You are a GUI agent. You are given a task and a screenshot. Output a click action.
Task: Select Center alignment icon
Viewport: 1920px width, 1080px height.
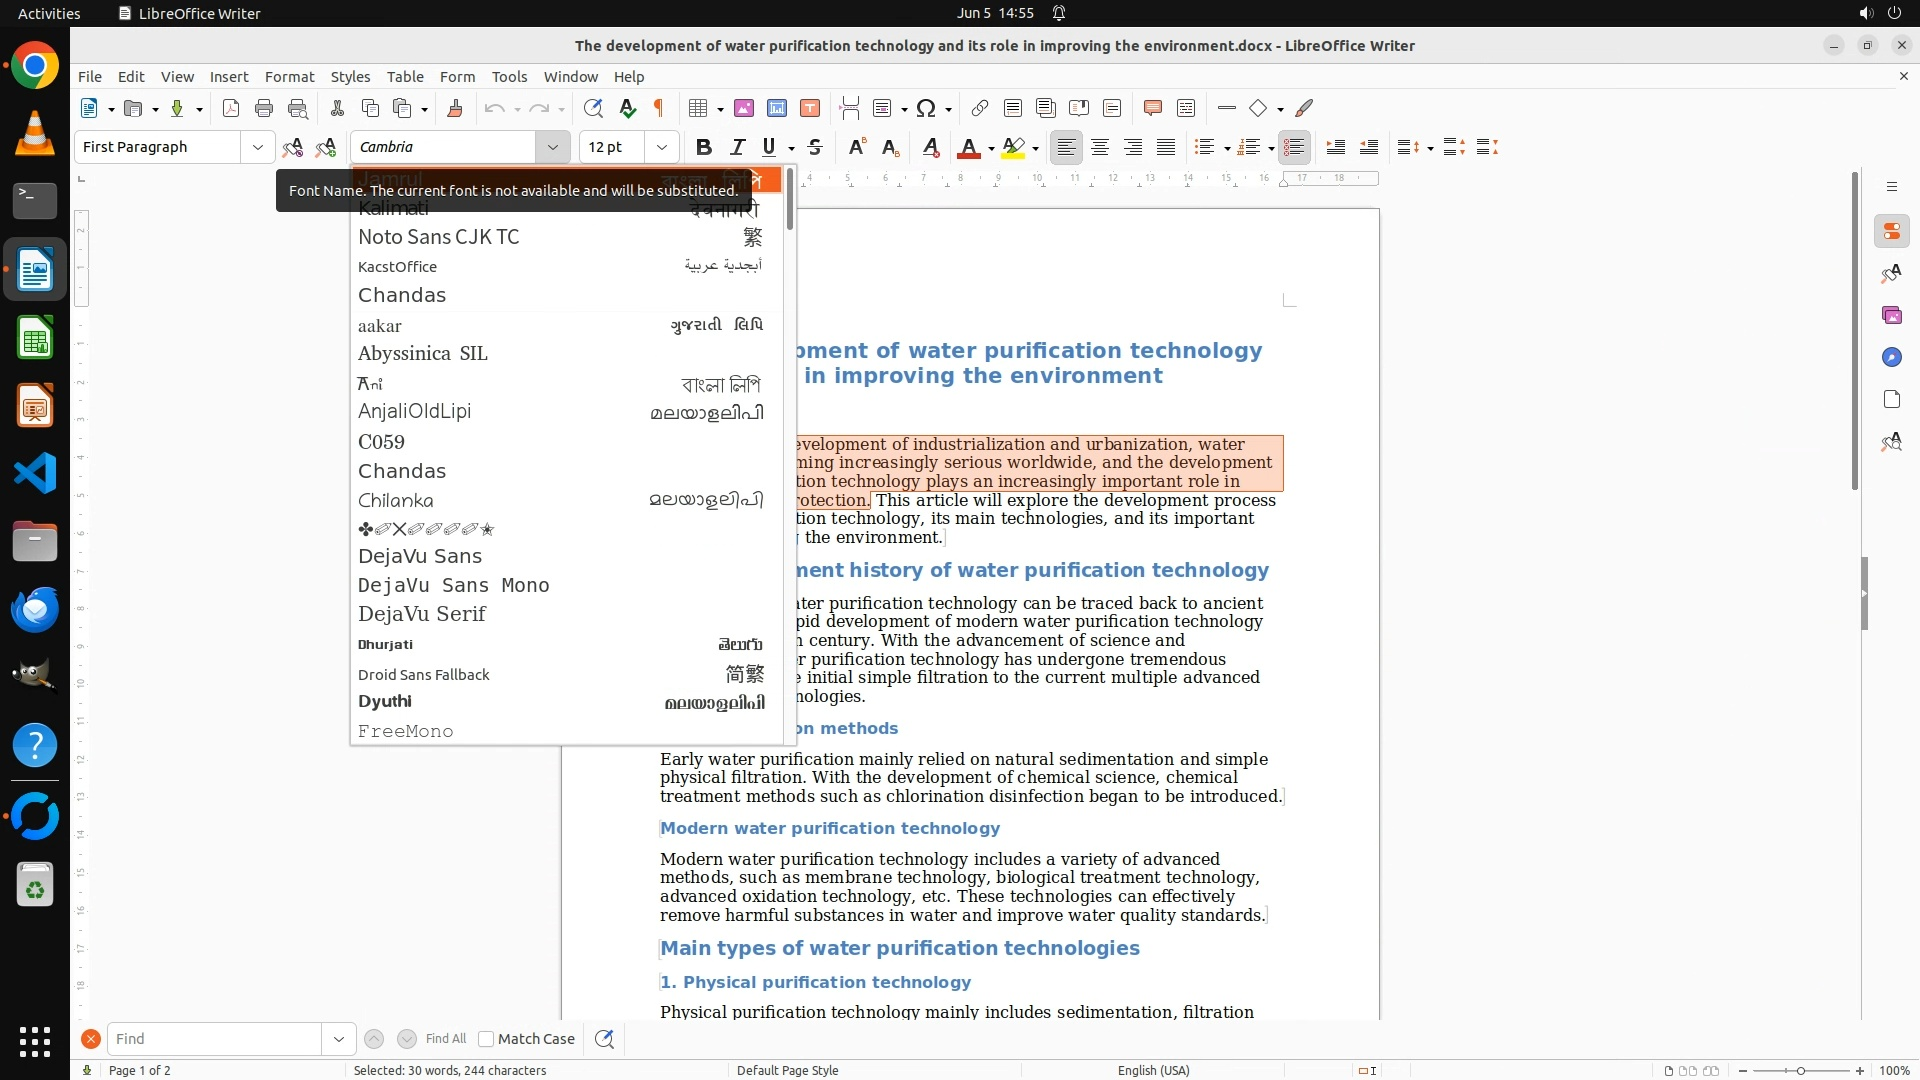[1100, 147]
